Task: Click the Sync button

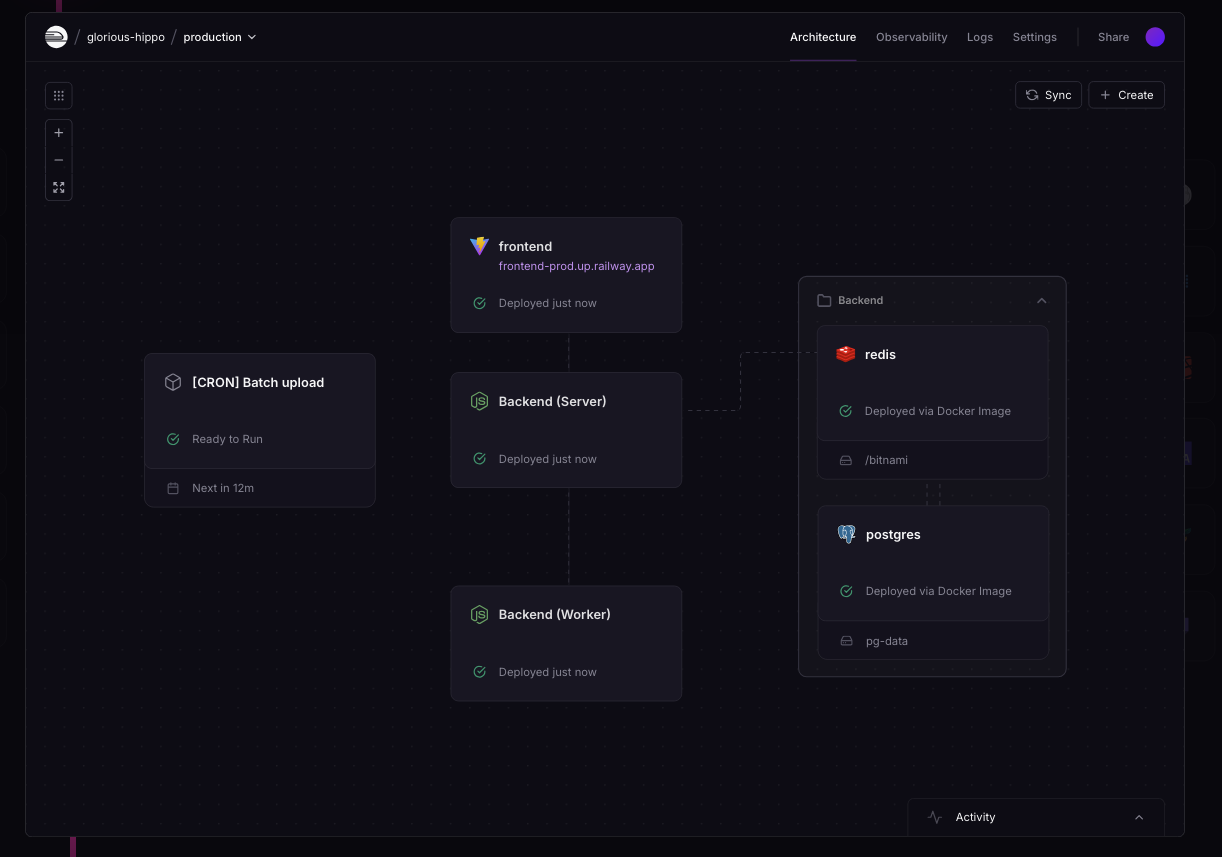Action: point(1048,95)
